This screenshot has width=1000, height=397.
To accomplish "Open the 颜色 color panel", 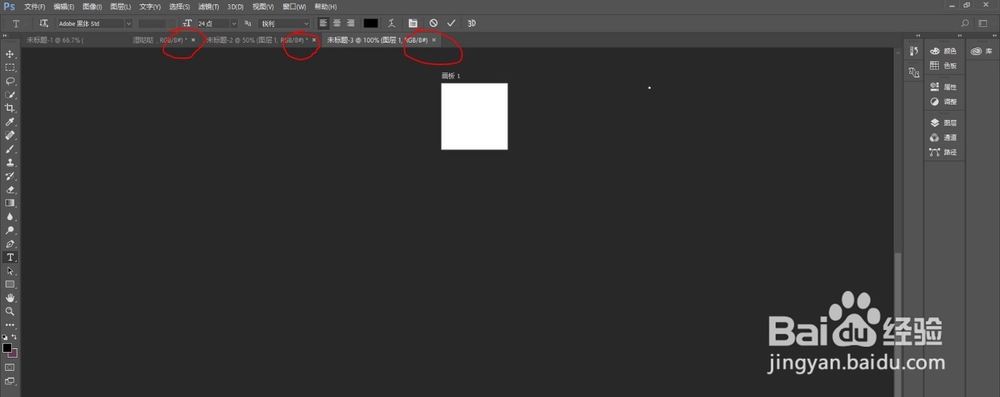I will (x=944, y=51).
